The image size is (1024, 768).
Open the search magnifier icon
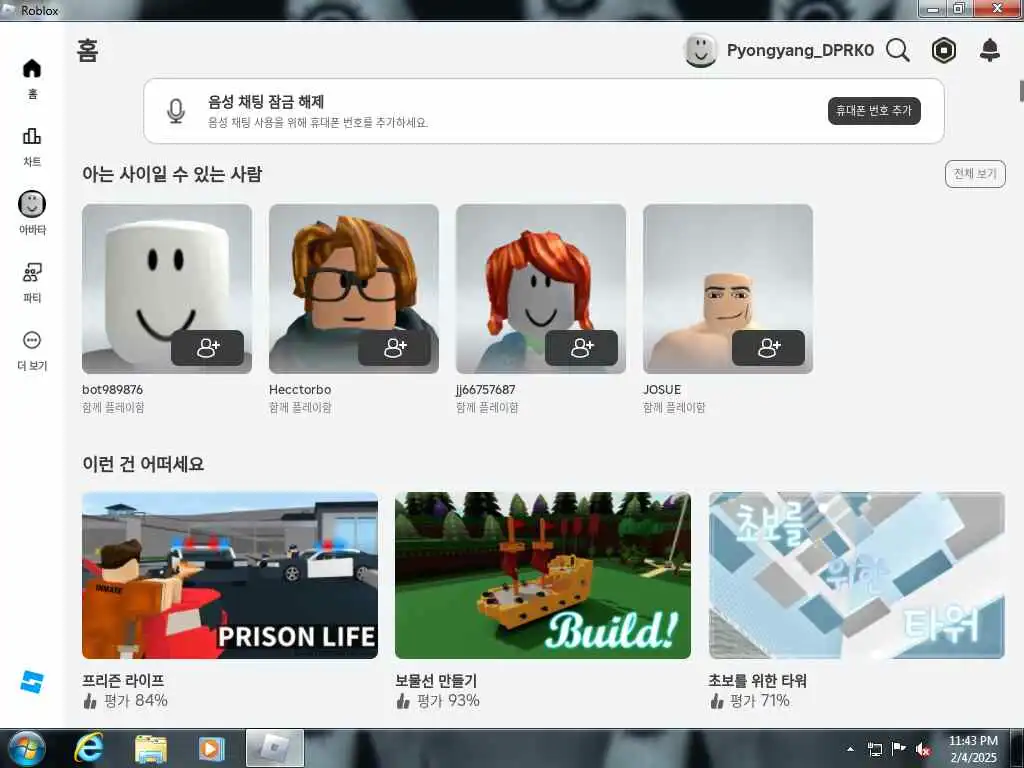898,50
